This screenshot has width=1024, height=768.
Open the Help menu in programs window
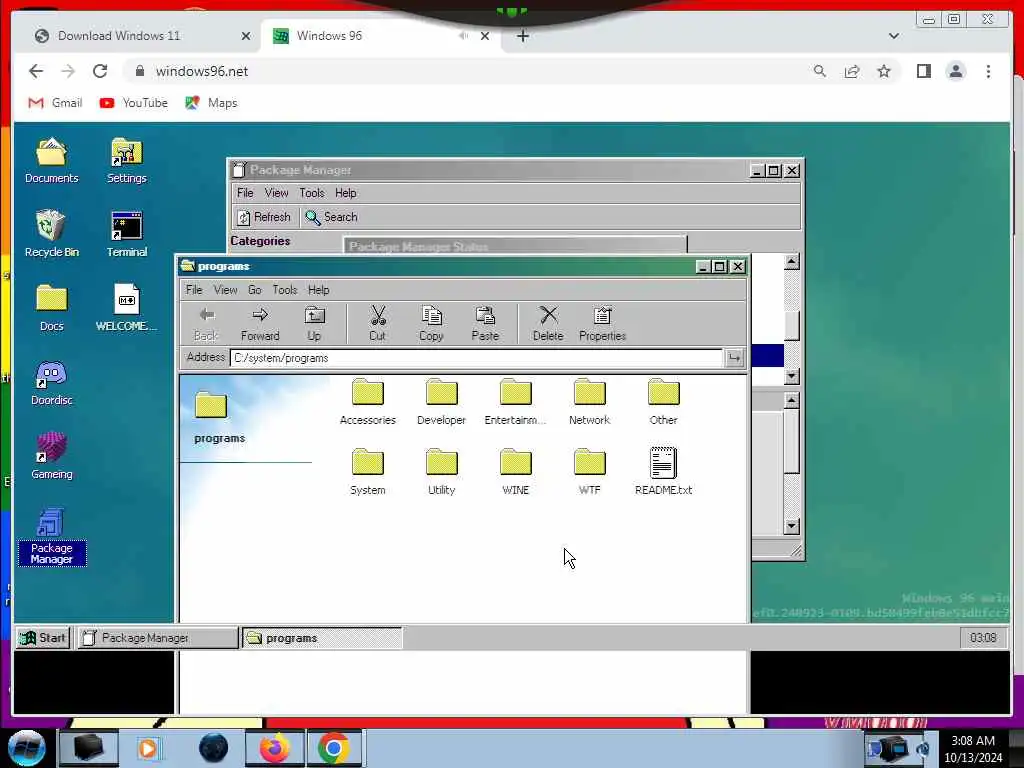(319, 290)
